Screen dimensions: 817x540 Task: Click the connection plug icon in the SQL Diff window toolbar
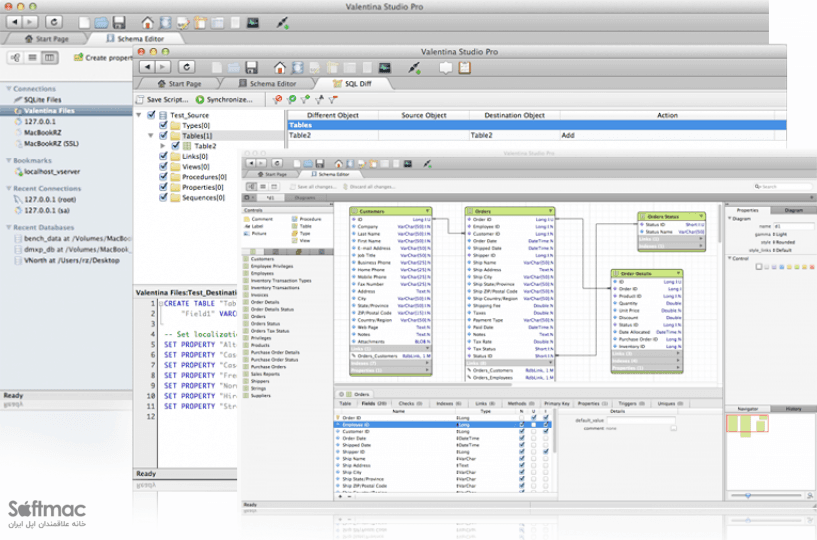click(414, 68)
